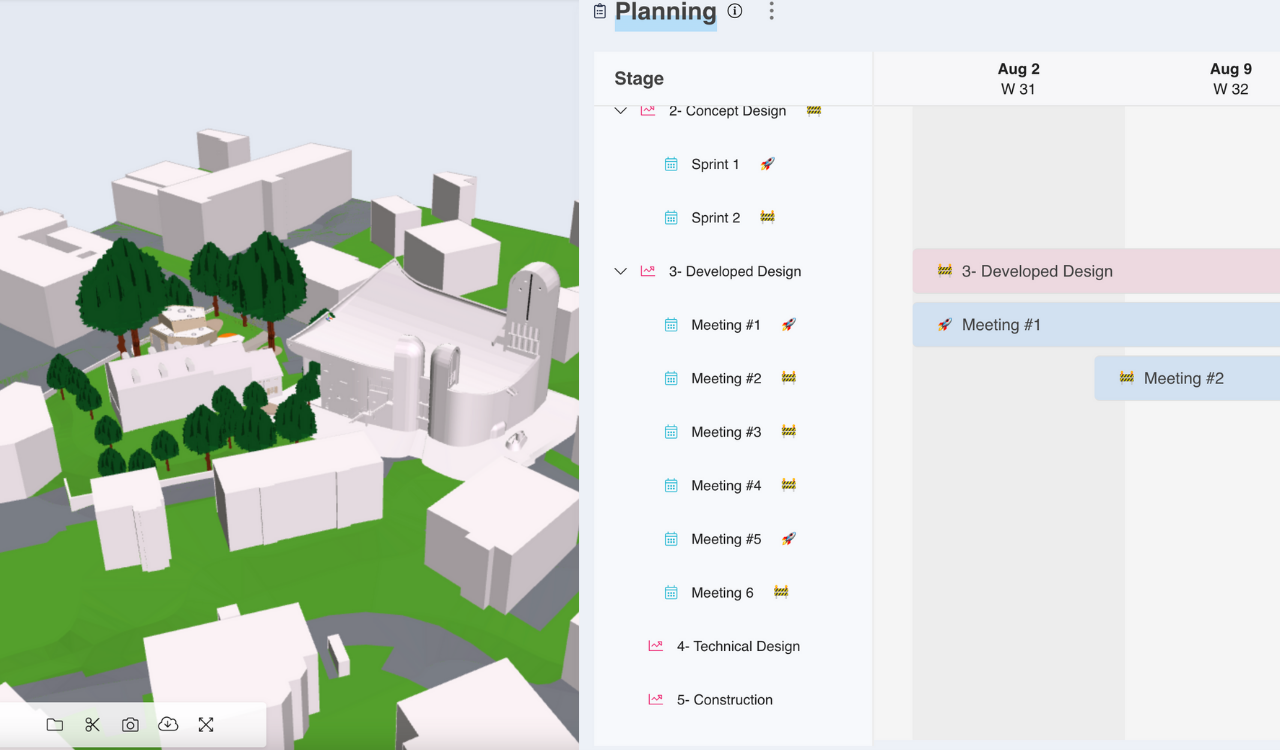Viewport: 1280px width, 750px height.
Task: Click the cloud download icon
Action: tap(168, 724)
